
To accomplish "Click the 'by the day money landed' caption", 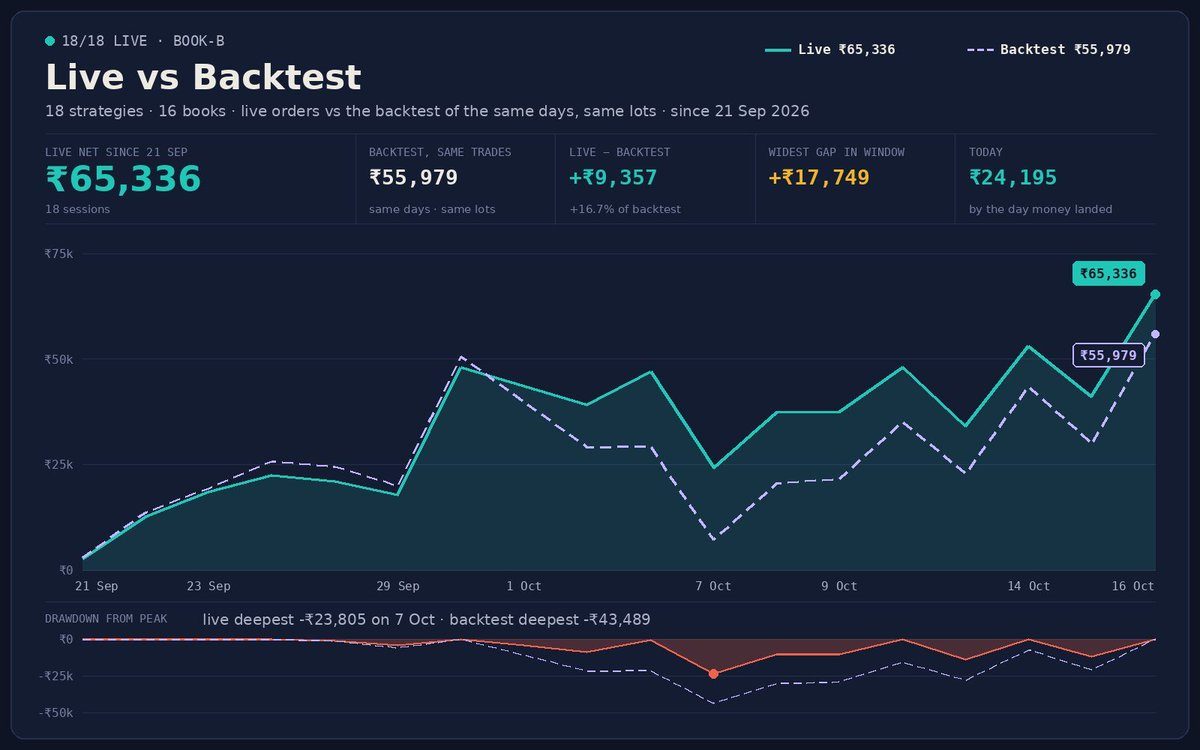I will click(1040, 209).
